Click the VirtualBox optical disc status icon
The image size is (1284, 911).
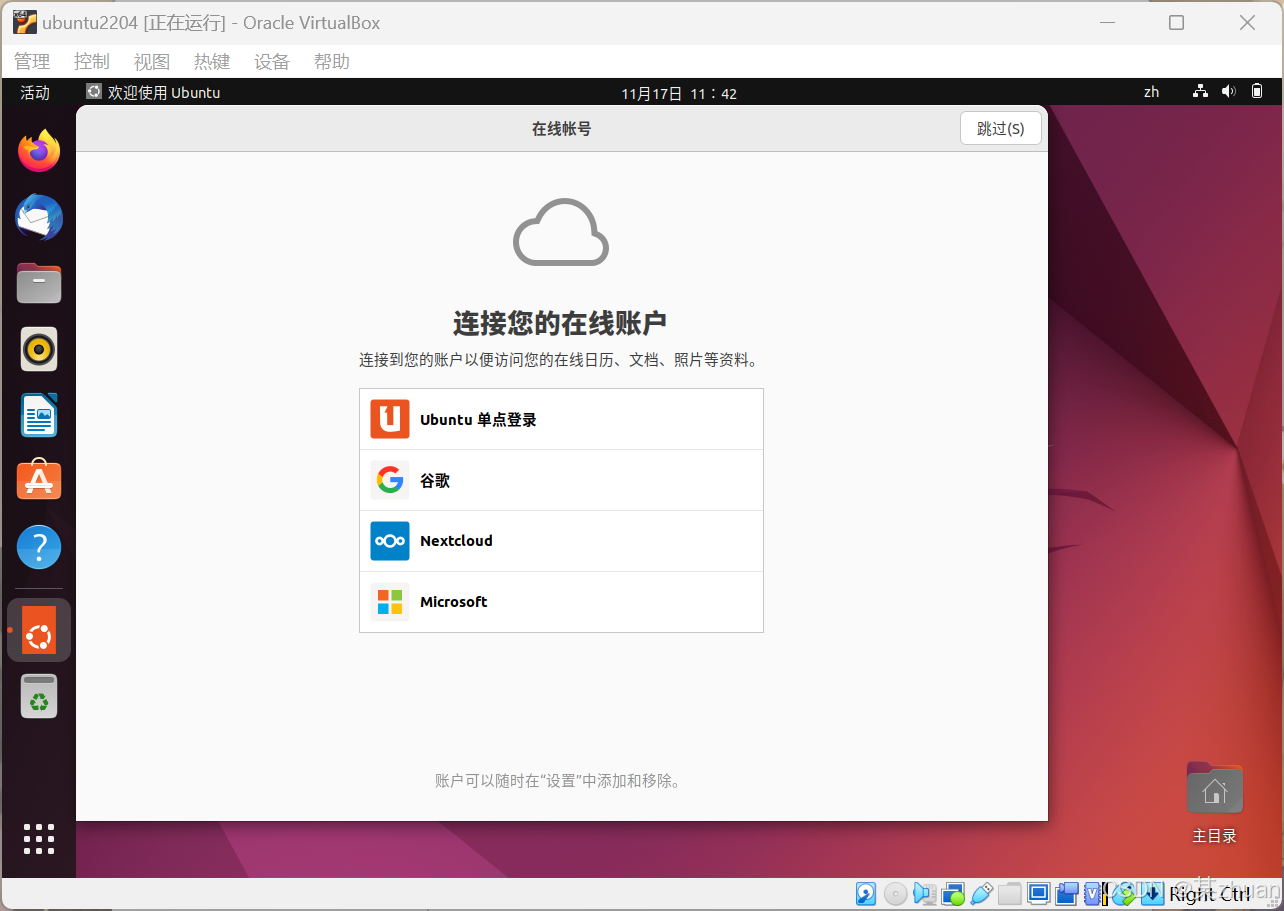tap(896, 893)
